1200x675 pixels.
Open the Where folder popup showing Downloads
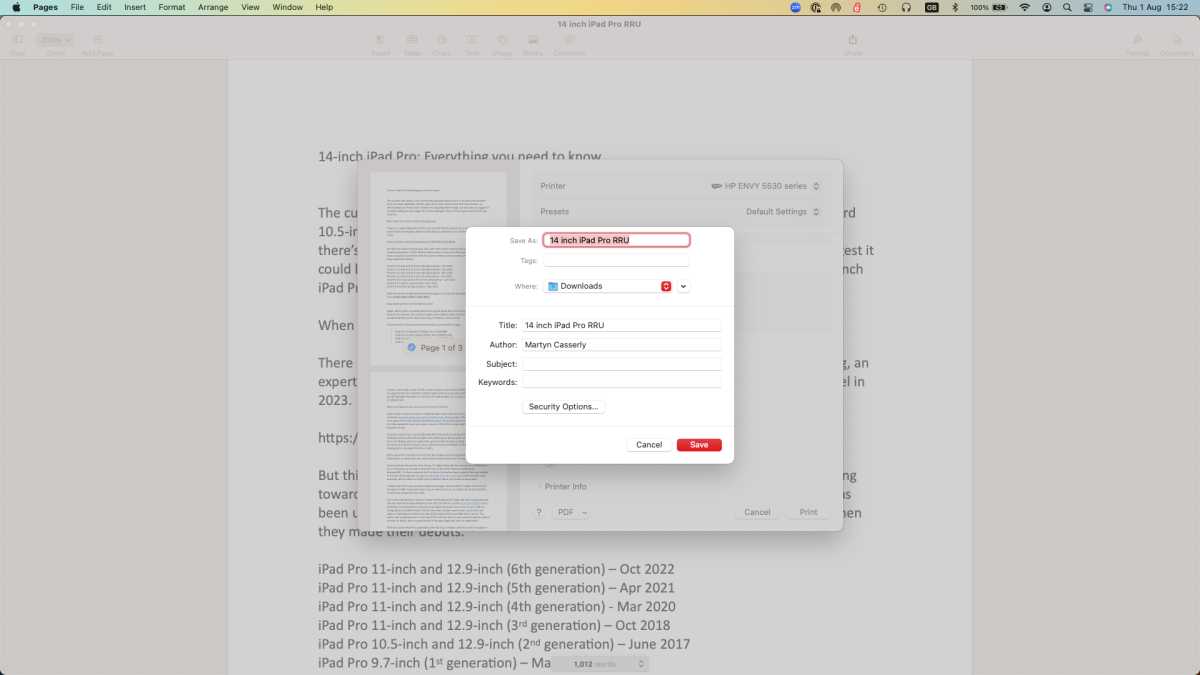608,286
